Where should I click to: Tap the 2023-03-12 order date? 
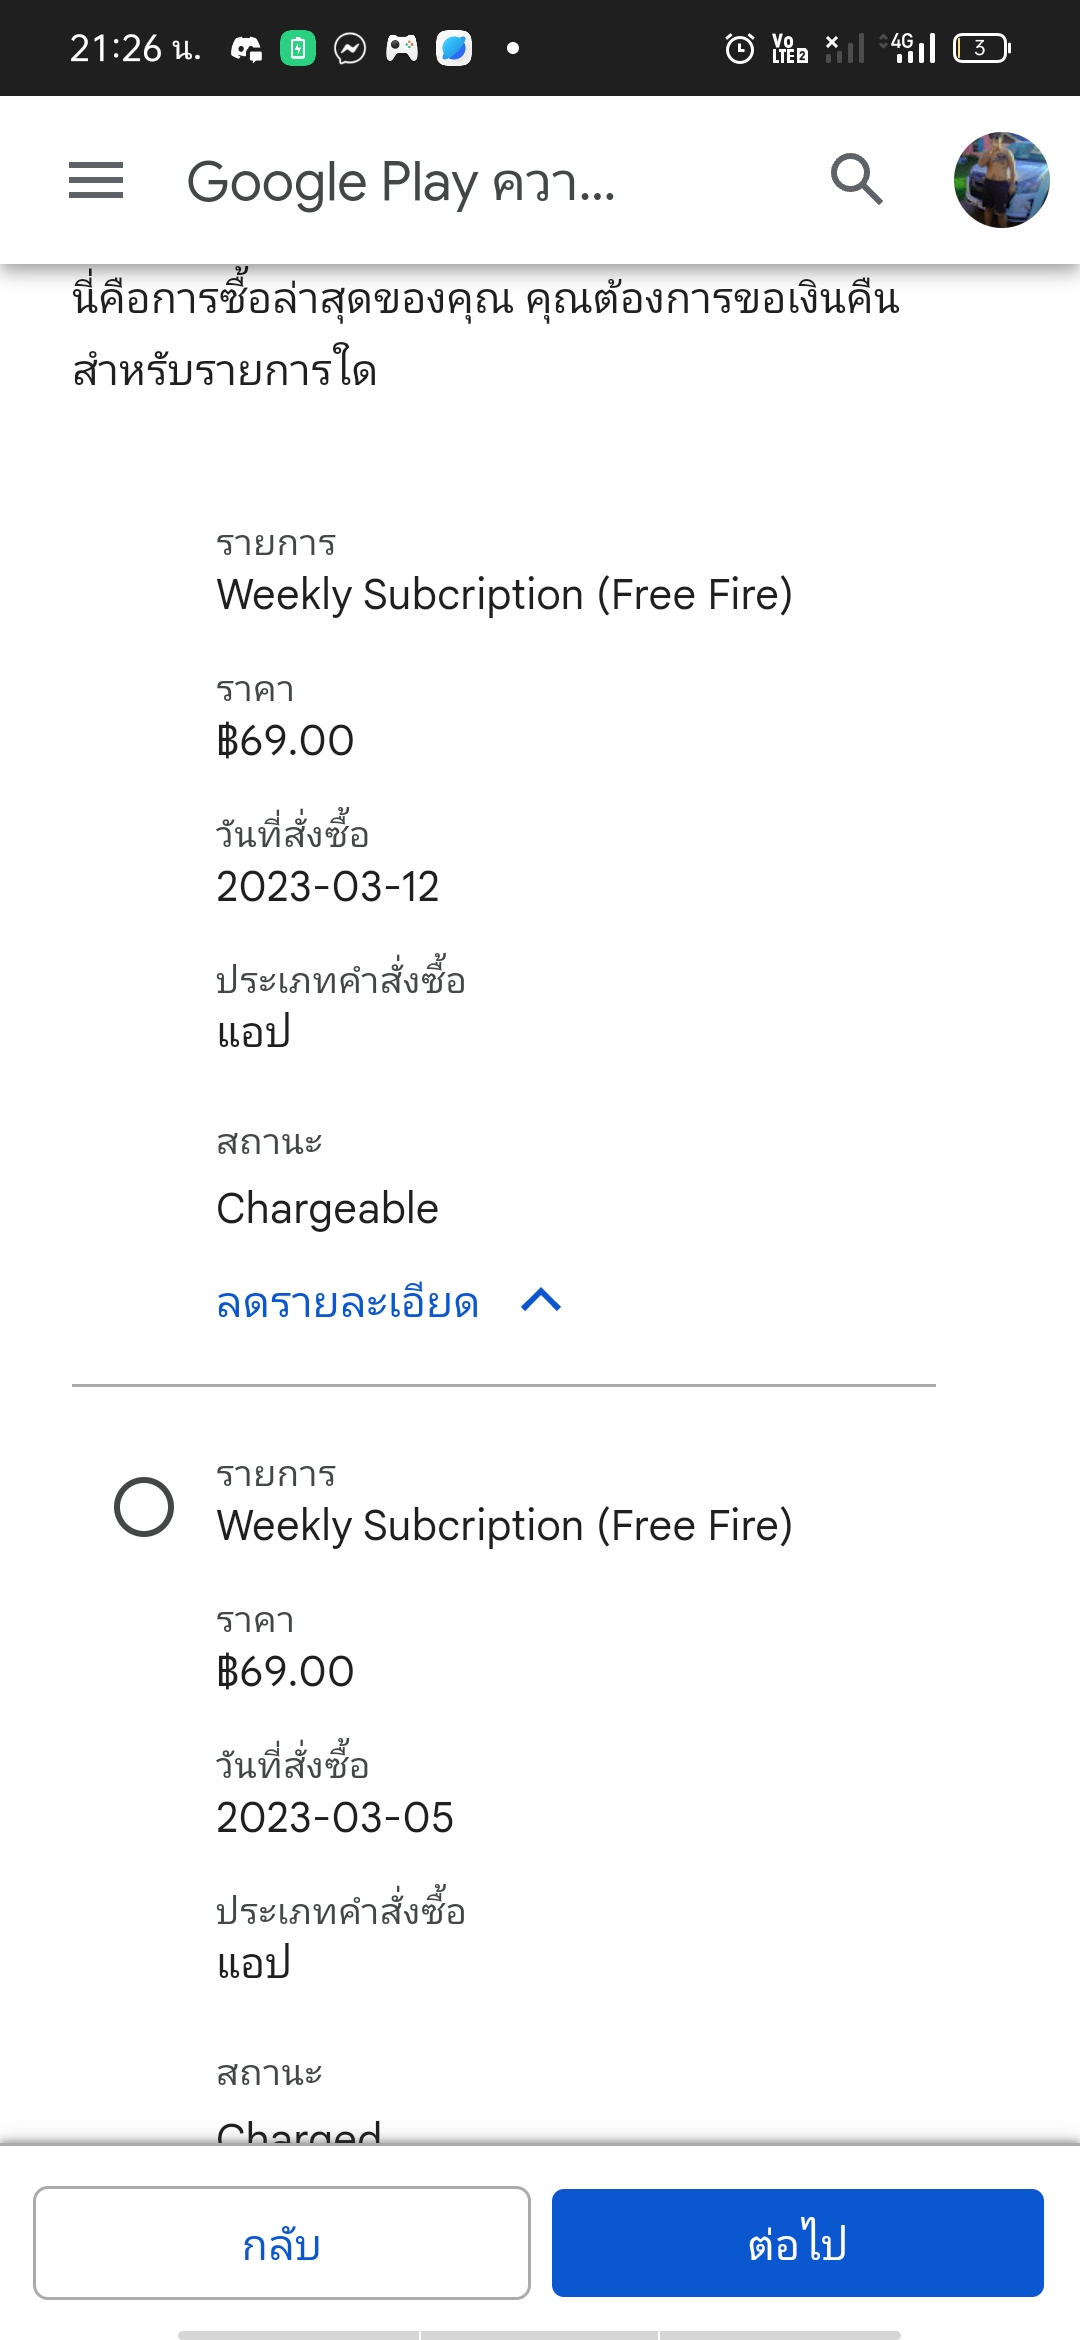(x=328, y=887)
